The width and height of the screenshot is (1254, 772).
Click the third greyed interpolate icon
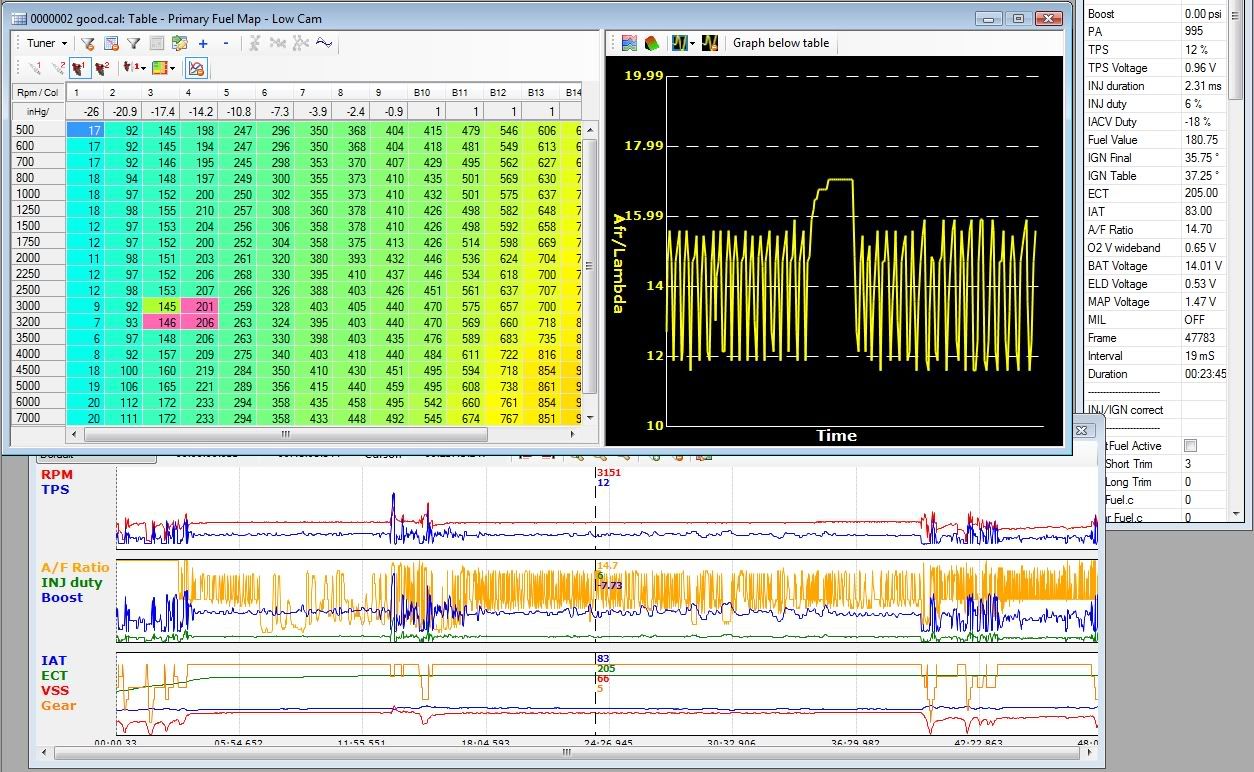[300, 43]
